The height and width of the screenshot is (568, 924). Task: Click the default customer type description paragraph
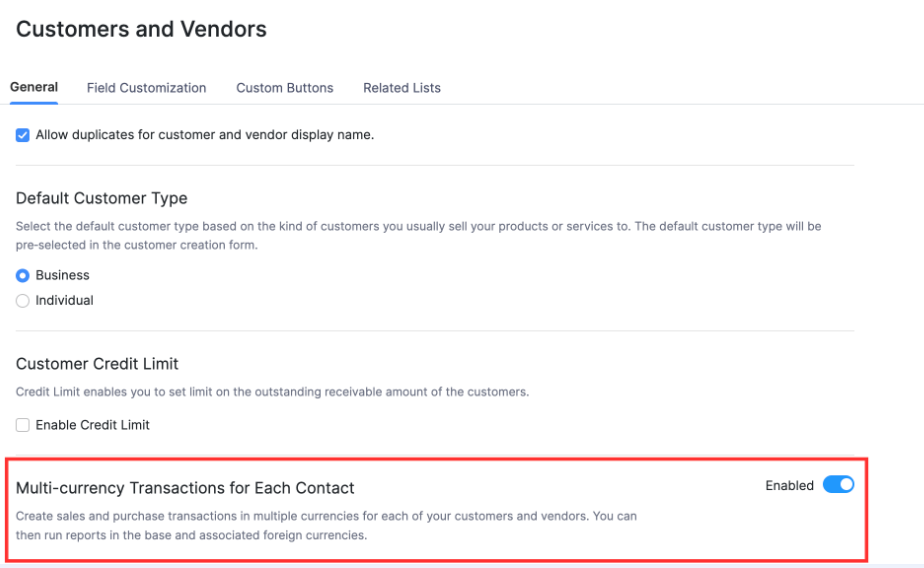pos(418,235)
